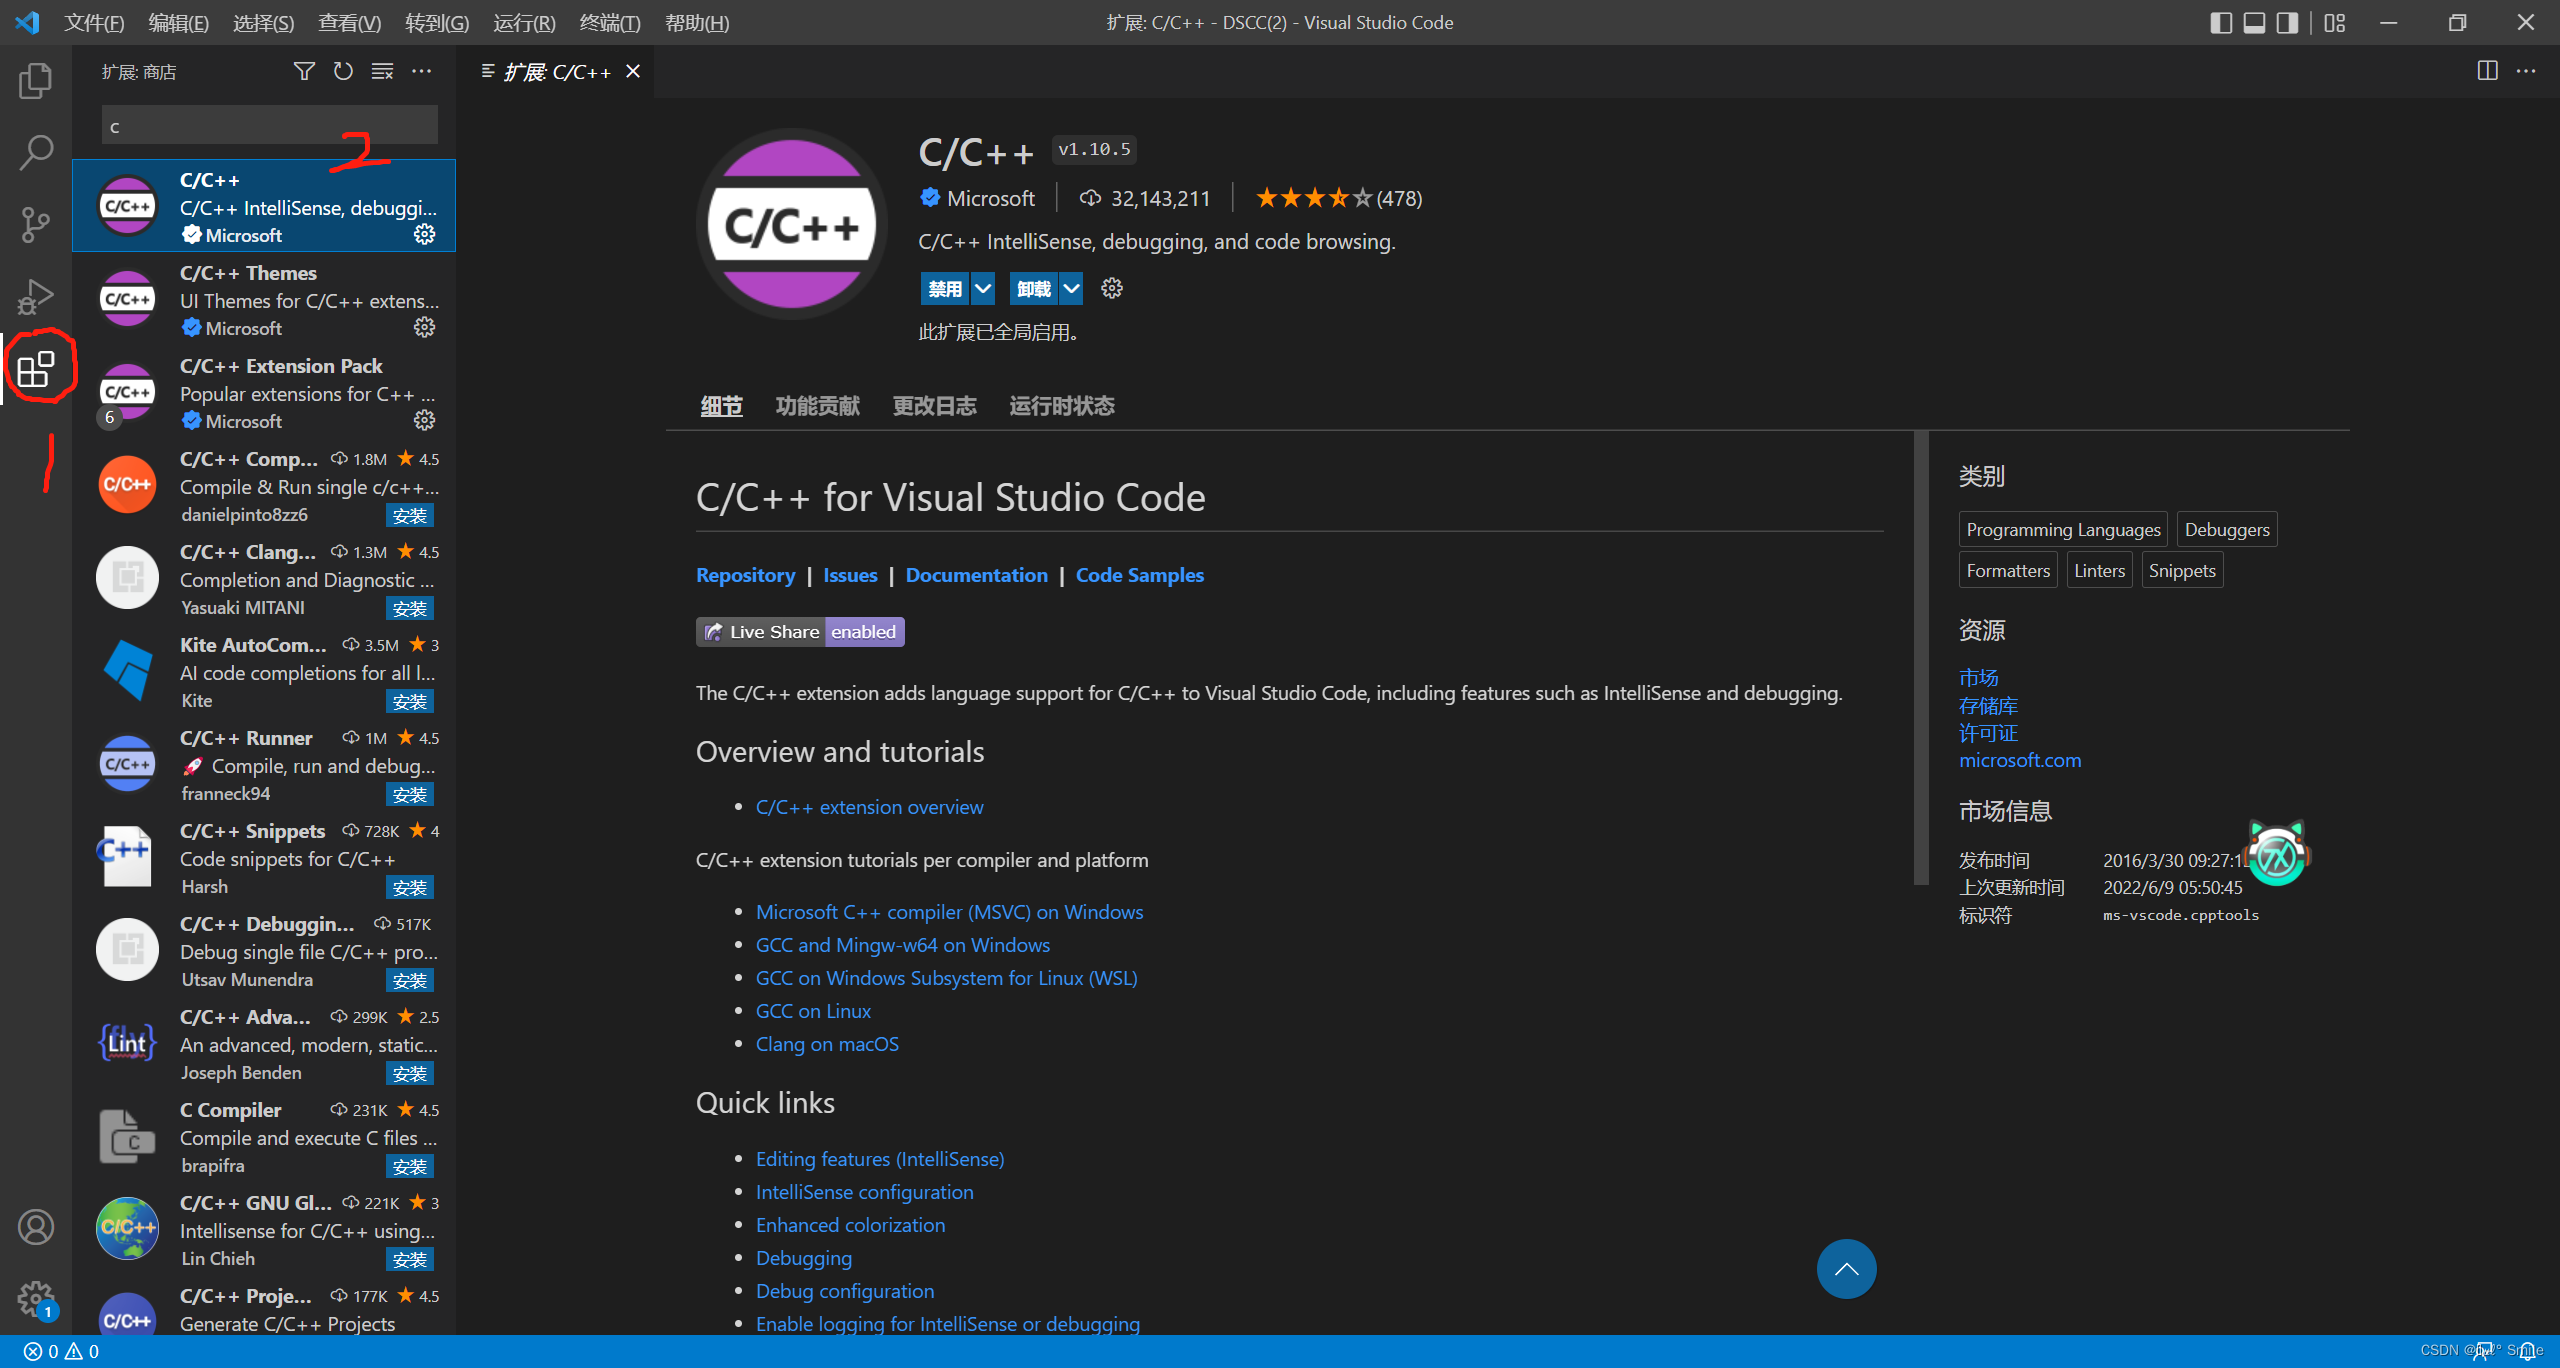The width and height of the screenshot is (2560, 1368).
Task: Click the VS Code logo icon
Action: (27, 22)
